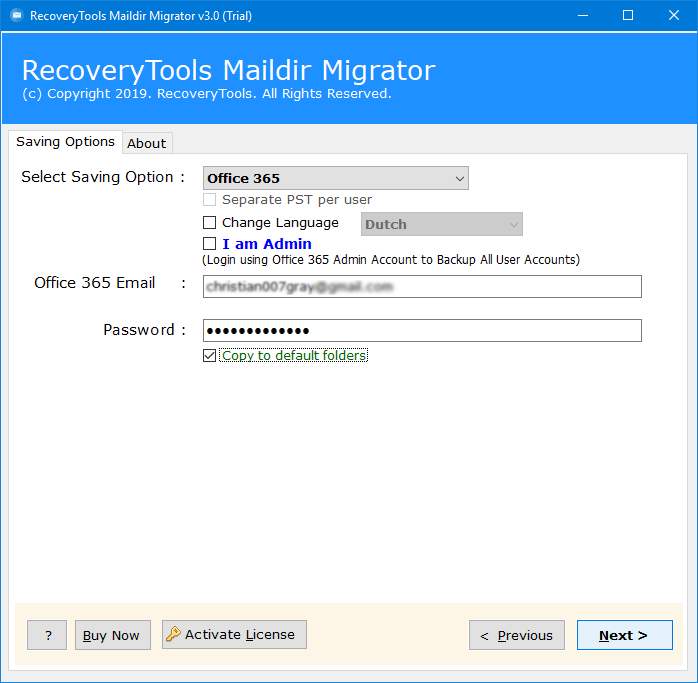This screenshot has width=698, height=683.
Task: Enable the Change Language checkbox
Action: (x=209, y=222)
